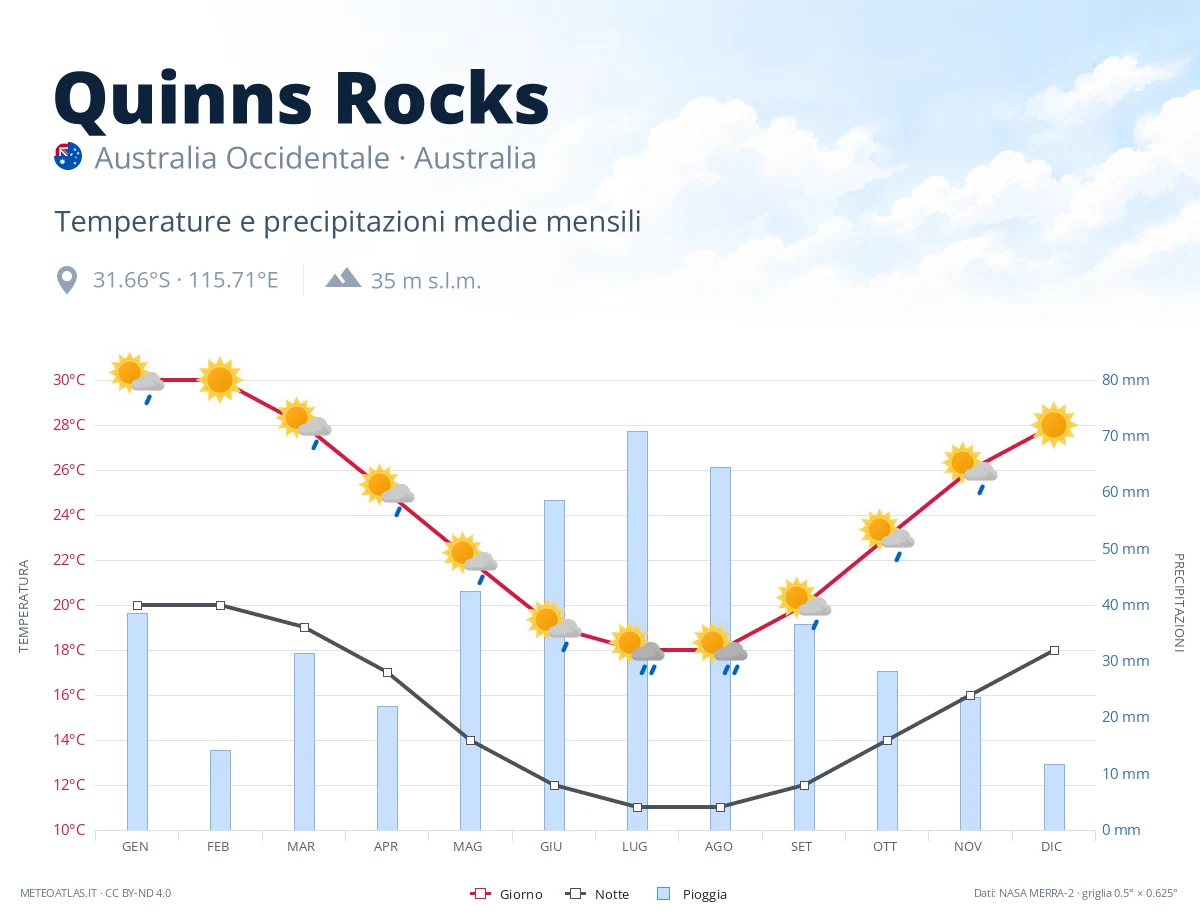This screenshot has height=920, width=1200.
Task: Click the SET night temperature point
Action: coord(804,785)
